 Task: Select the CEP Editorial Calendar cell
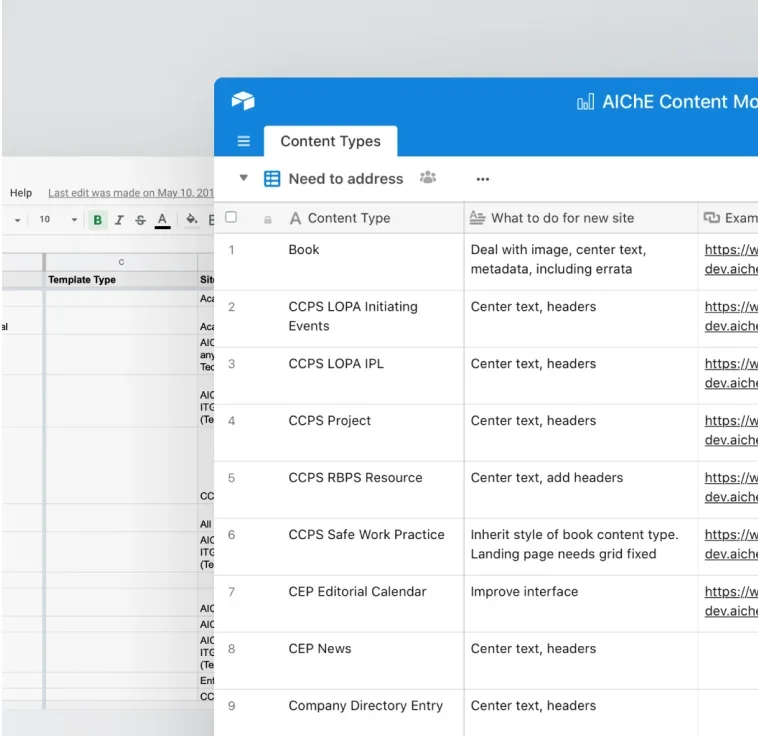pyautogui.click(x=375, y=604)
